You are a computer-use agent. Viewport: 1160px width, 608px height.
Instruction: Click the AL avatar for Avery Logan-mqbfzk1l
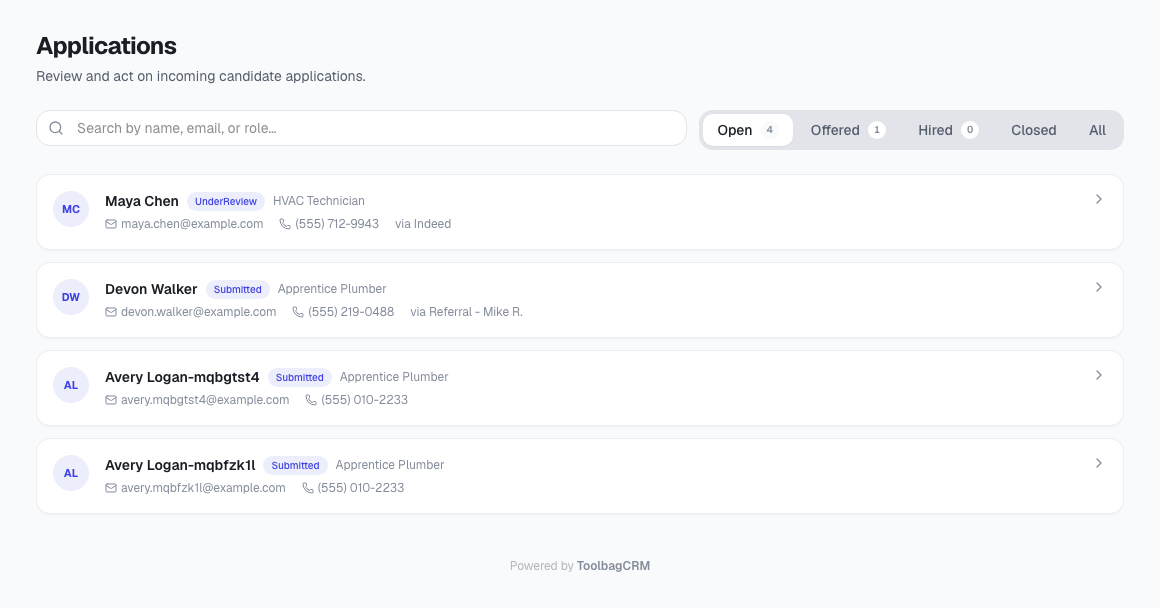coord(71,473)
